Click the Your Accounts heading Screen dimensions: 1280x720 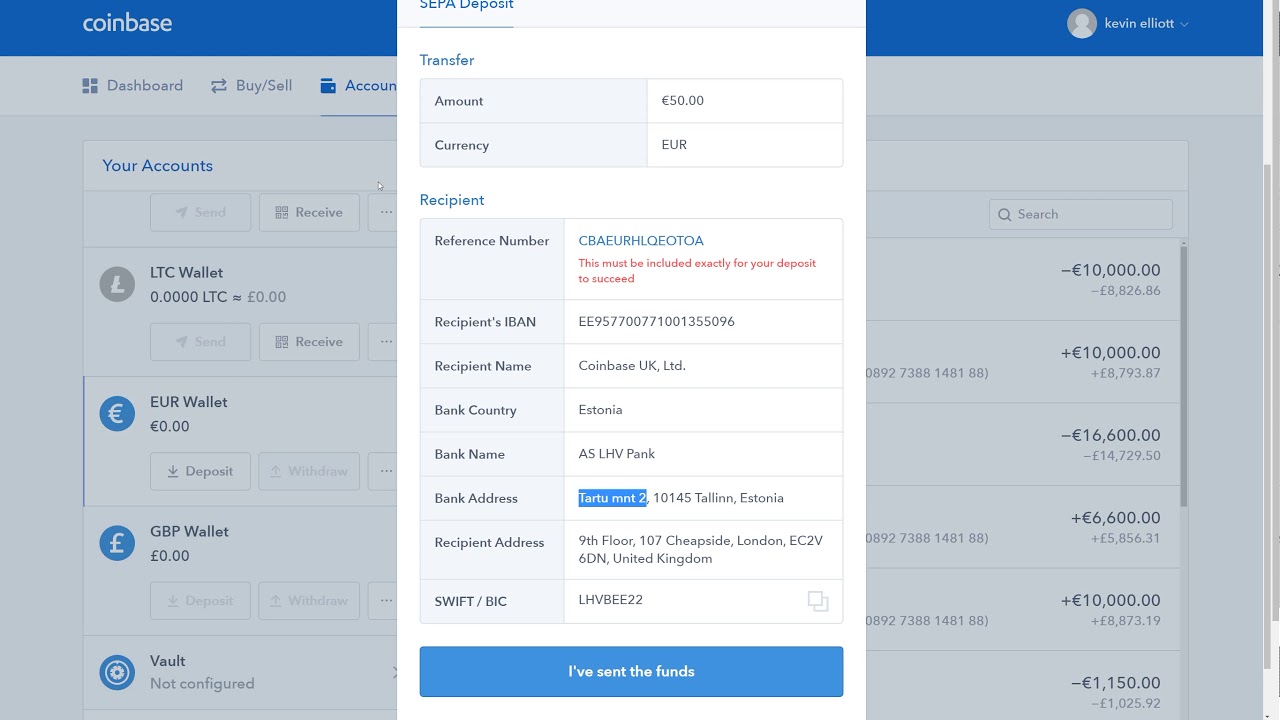157,166
